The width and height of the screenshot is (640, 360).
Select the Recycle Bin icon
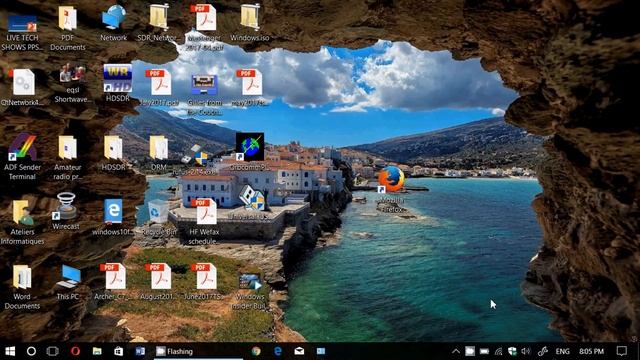pos(159,217)
